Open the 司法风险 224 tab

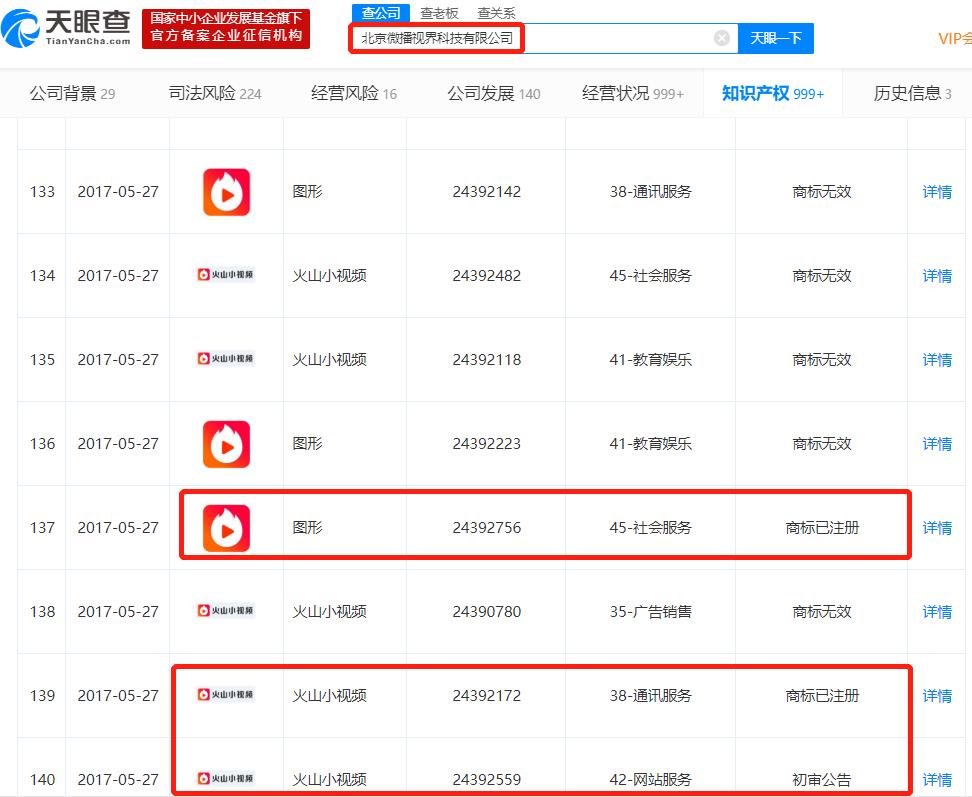click(x=214, y=94)
